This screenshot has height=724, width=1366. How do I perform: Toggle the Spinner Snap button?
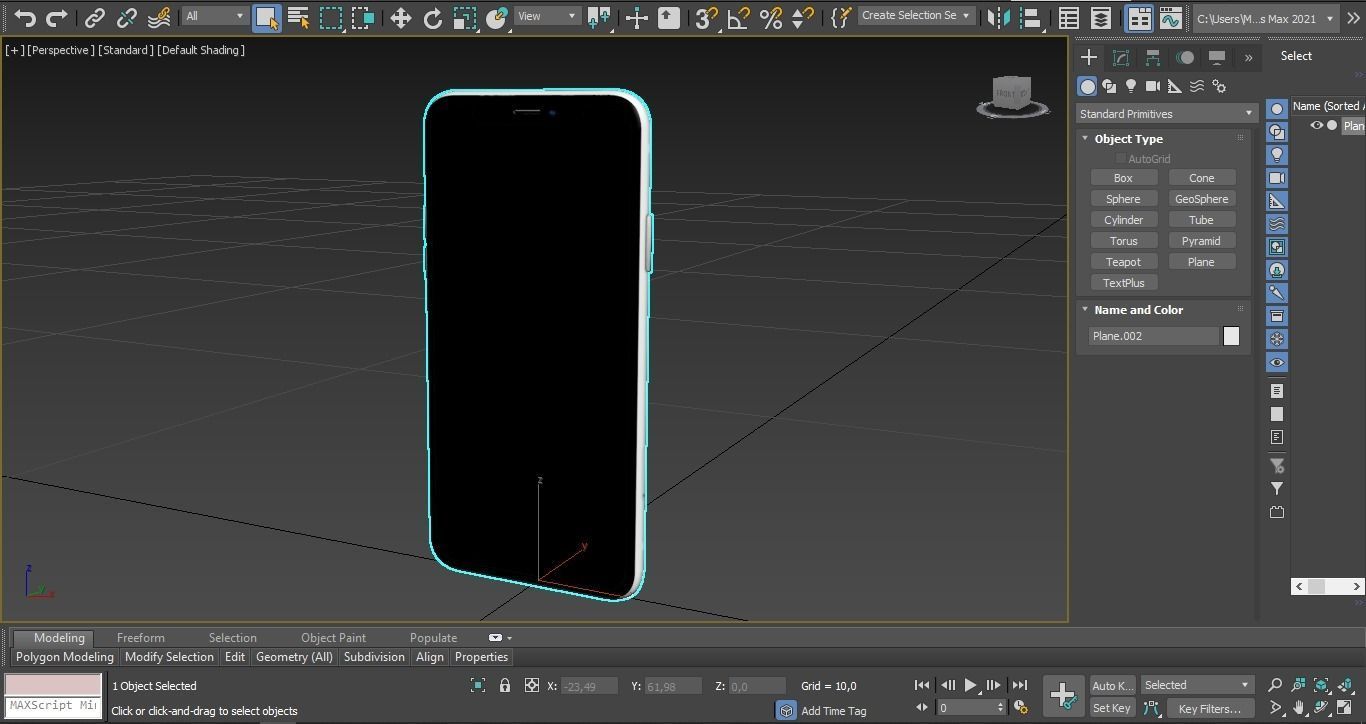tap(802, 17)
